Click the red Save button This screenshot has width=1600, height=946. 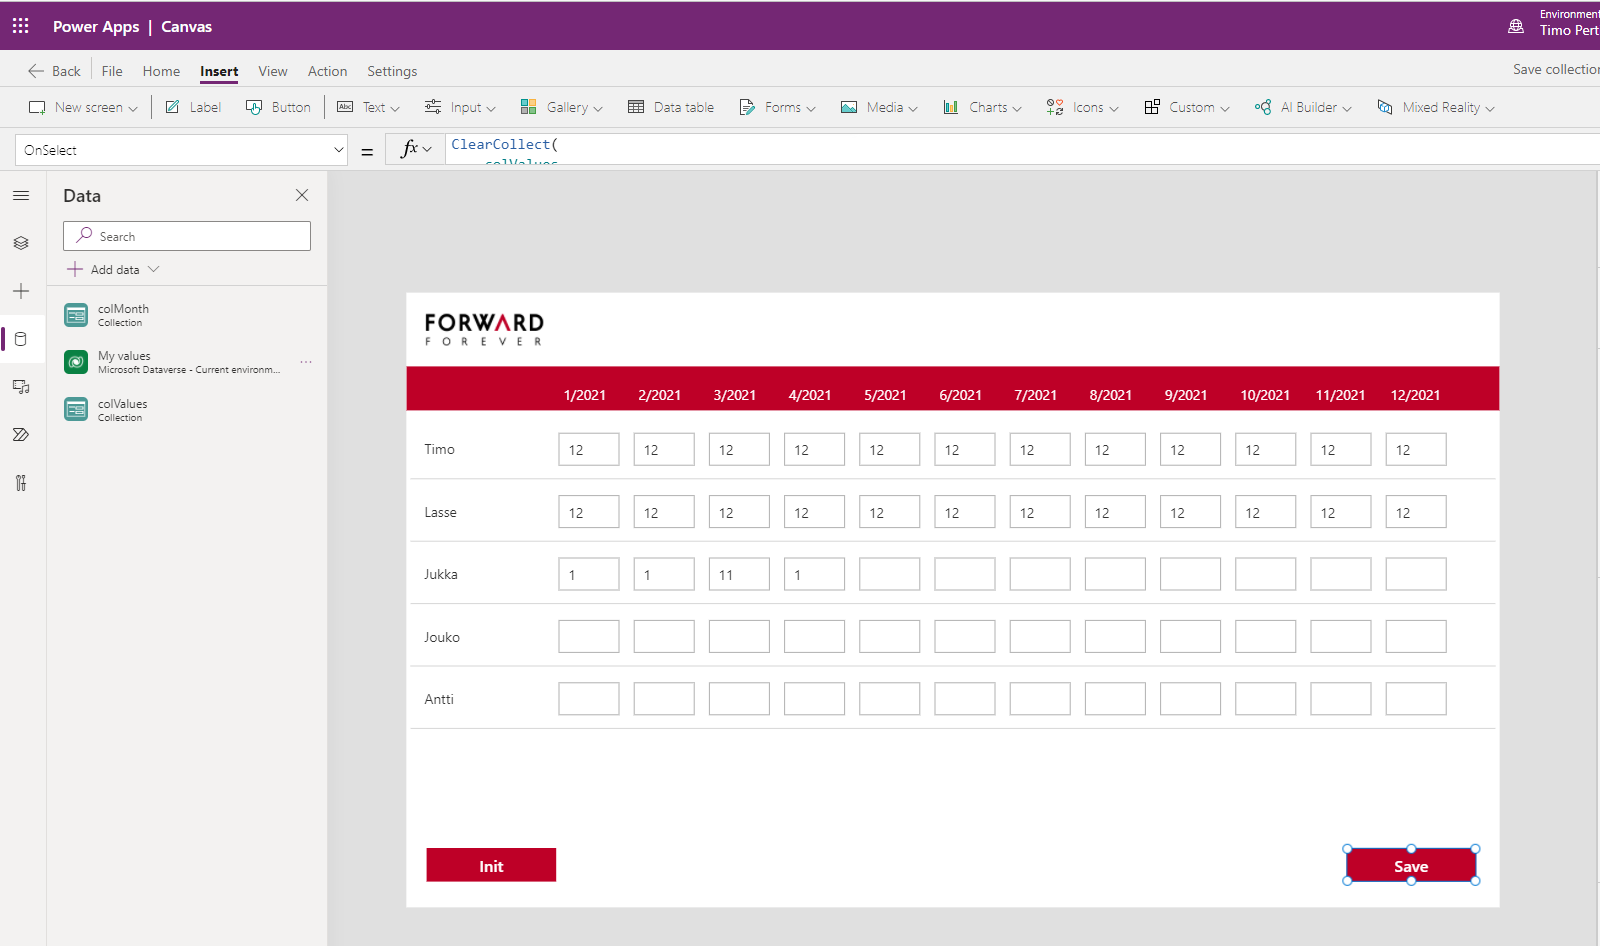[x=1410, y=865]
